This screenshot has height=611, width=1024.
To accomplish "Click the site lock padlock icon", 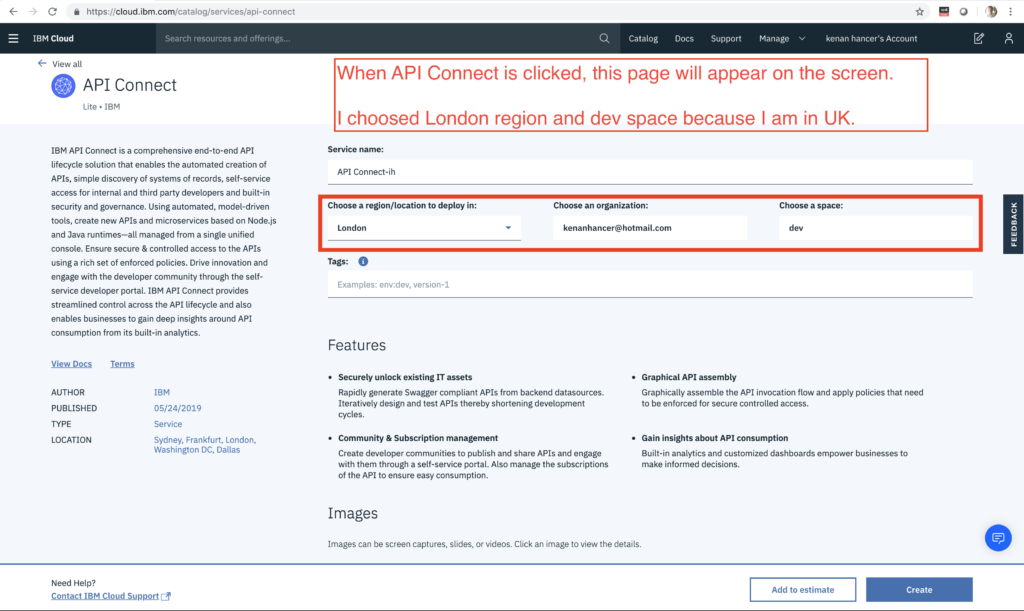I will pyautogui.click(x=76, y=12).
